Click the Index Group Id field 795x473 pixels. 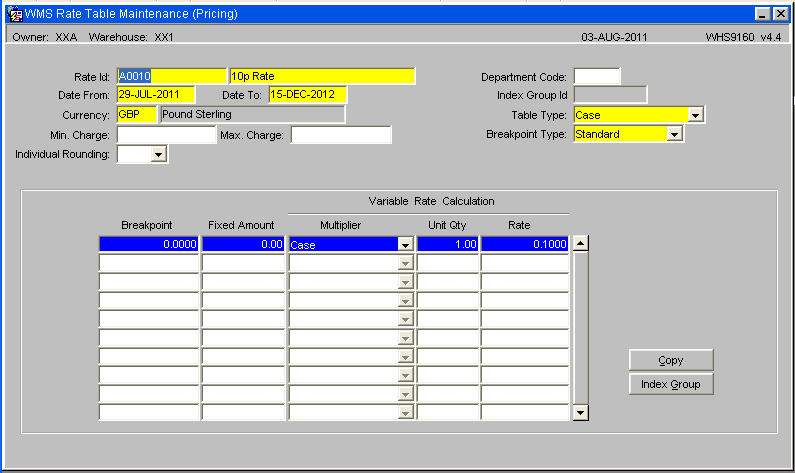610,95
